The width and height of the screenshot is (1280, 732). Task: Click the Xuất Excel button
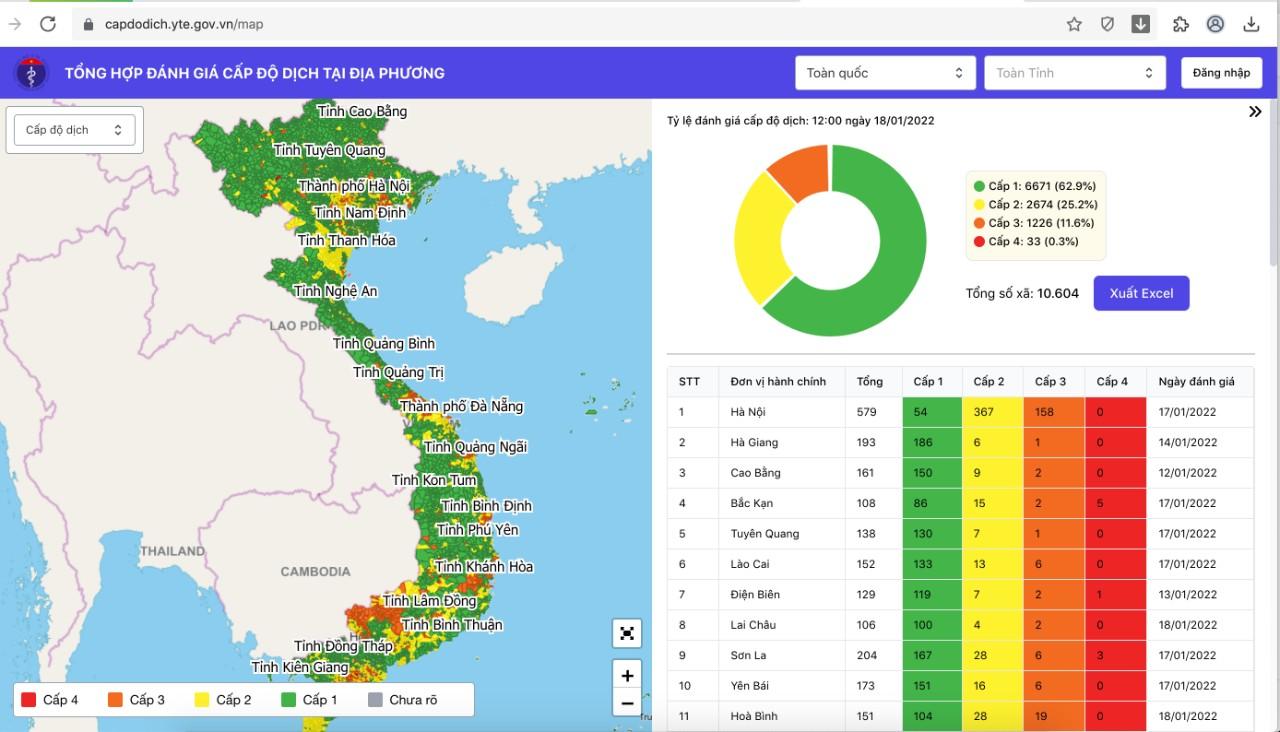[x=1141, y=293]
